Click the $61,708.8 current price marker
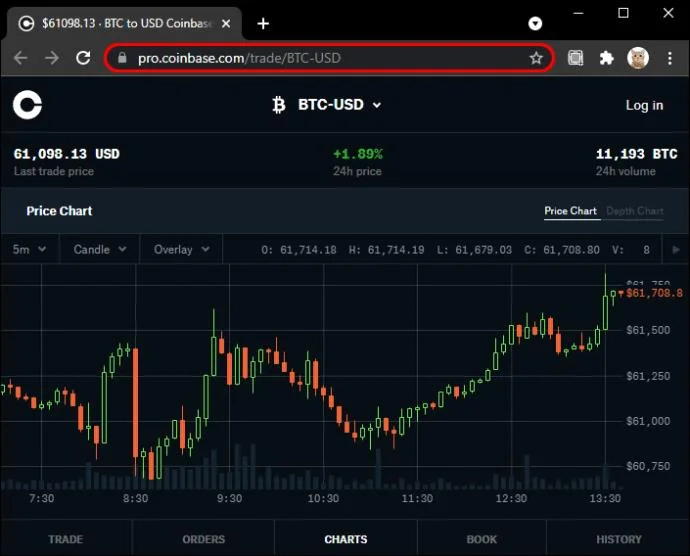The image size is (690, 556). [654, 293]
